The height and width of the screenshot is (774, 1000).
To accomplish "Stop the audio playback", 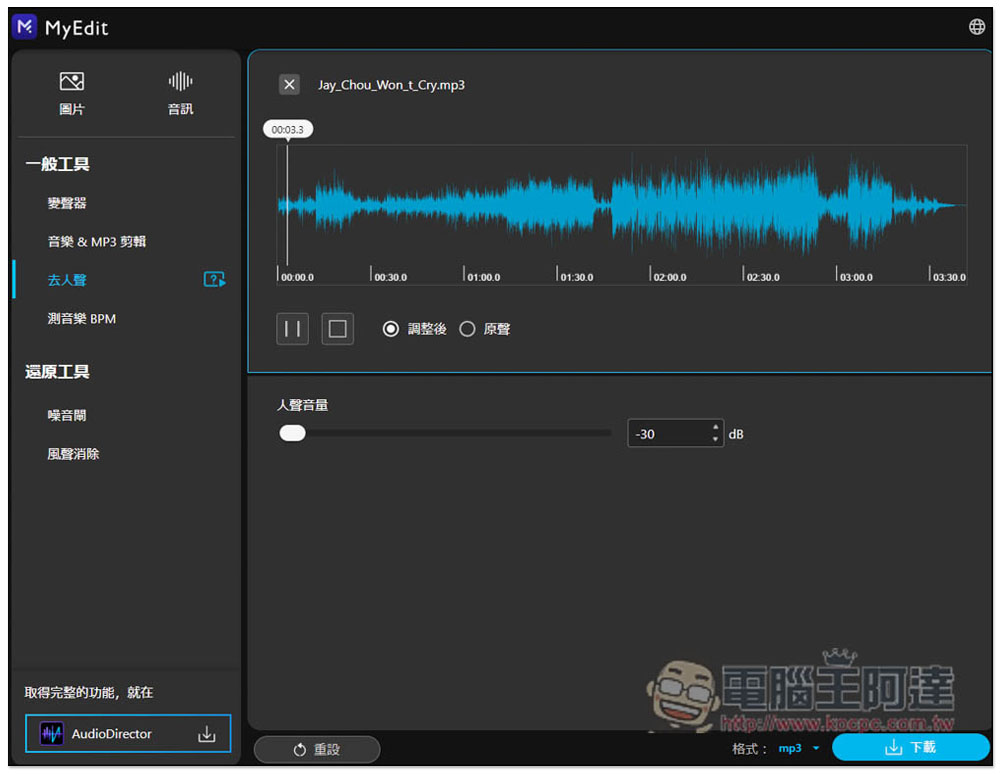I will click(x=338, y=329).
